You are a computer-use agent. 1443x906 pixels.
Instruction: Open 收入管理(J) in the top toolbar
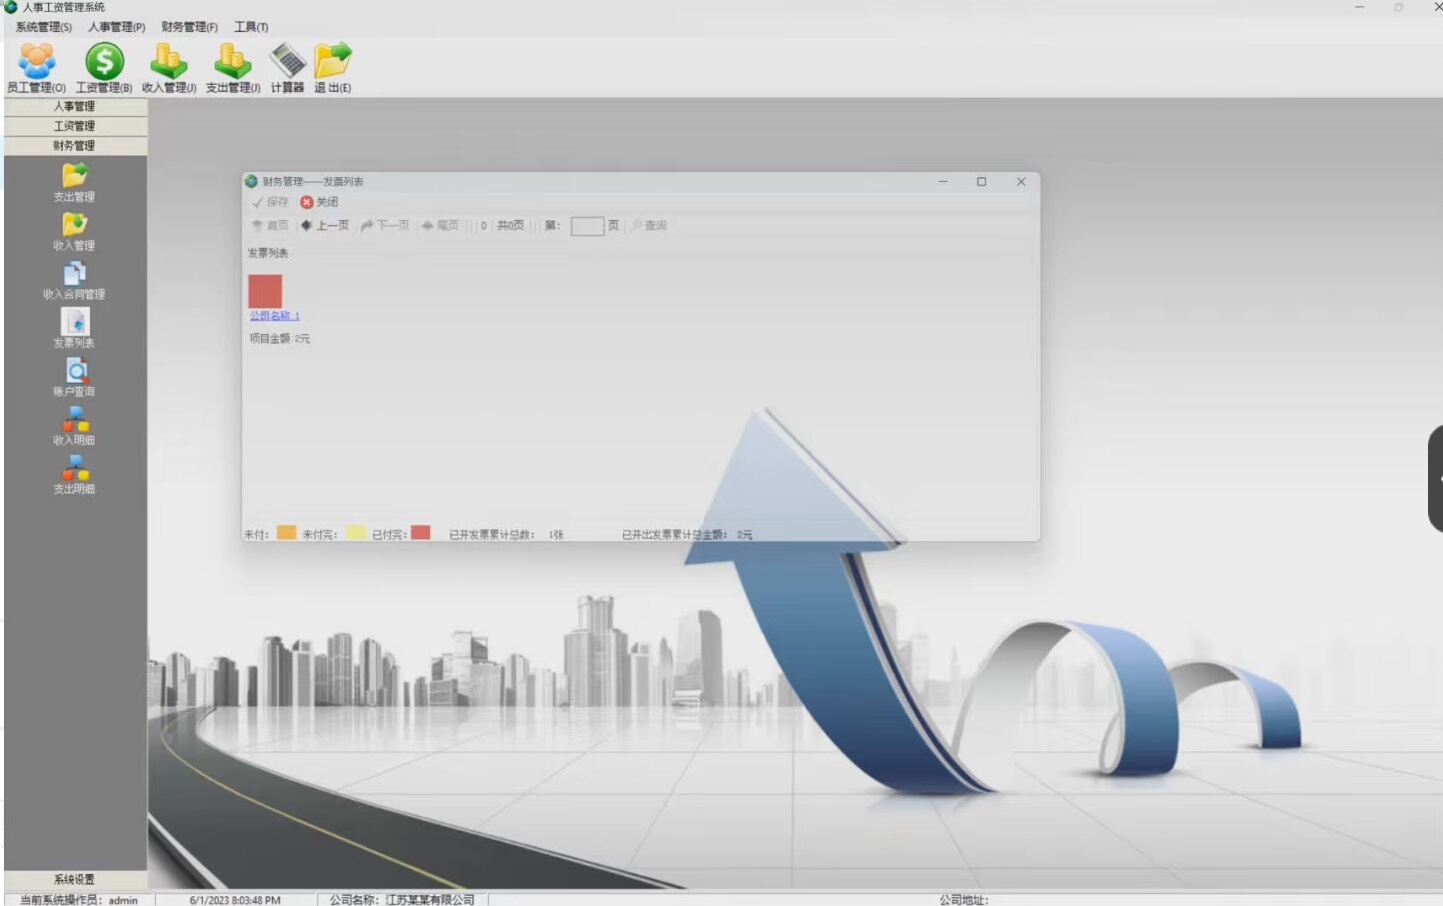click(x=169, y=68)
